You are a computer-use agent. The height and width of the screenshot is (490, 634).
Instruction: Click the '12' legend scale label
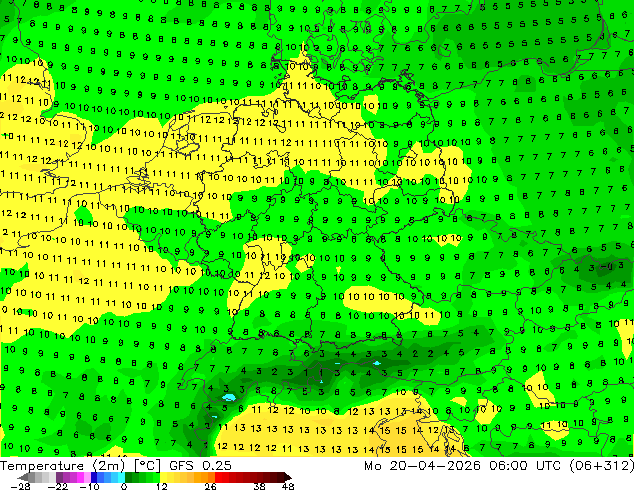pos(162,486)
